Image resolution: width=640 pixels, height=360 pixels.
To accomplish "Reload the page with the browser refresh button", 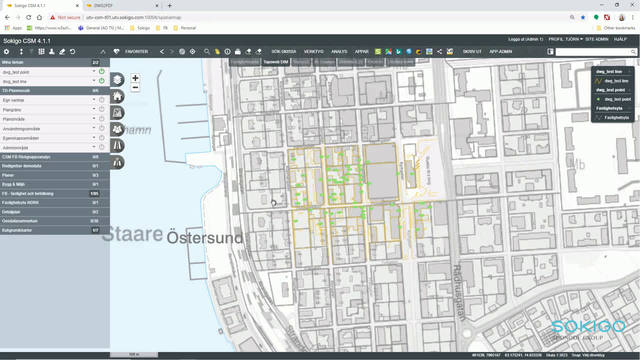I will pos(29,18).
